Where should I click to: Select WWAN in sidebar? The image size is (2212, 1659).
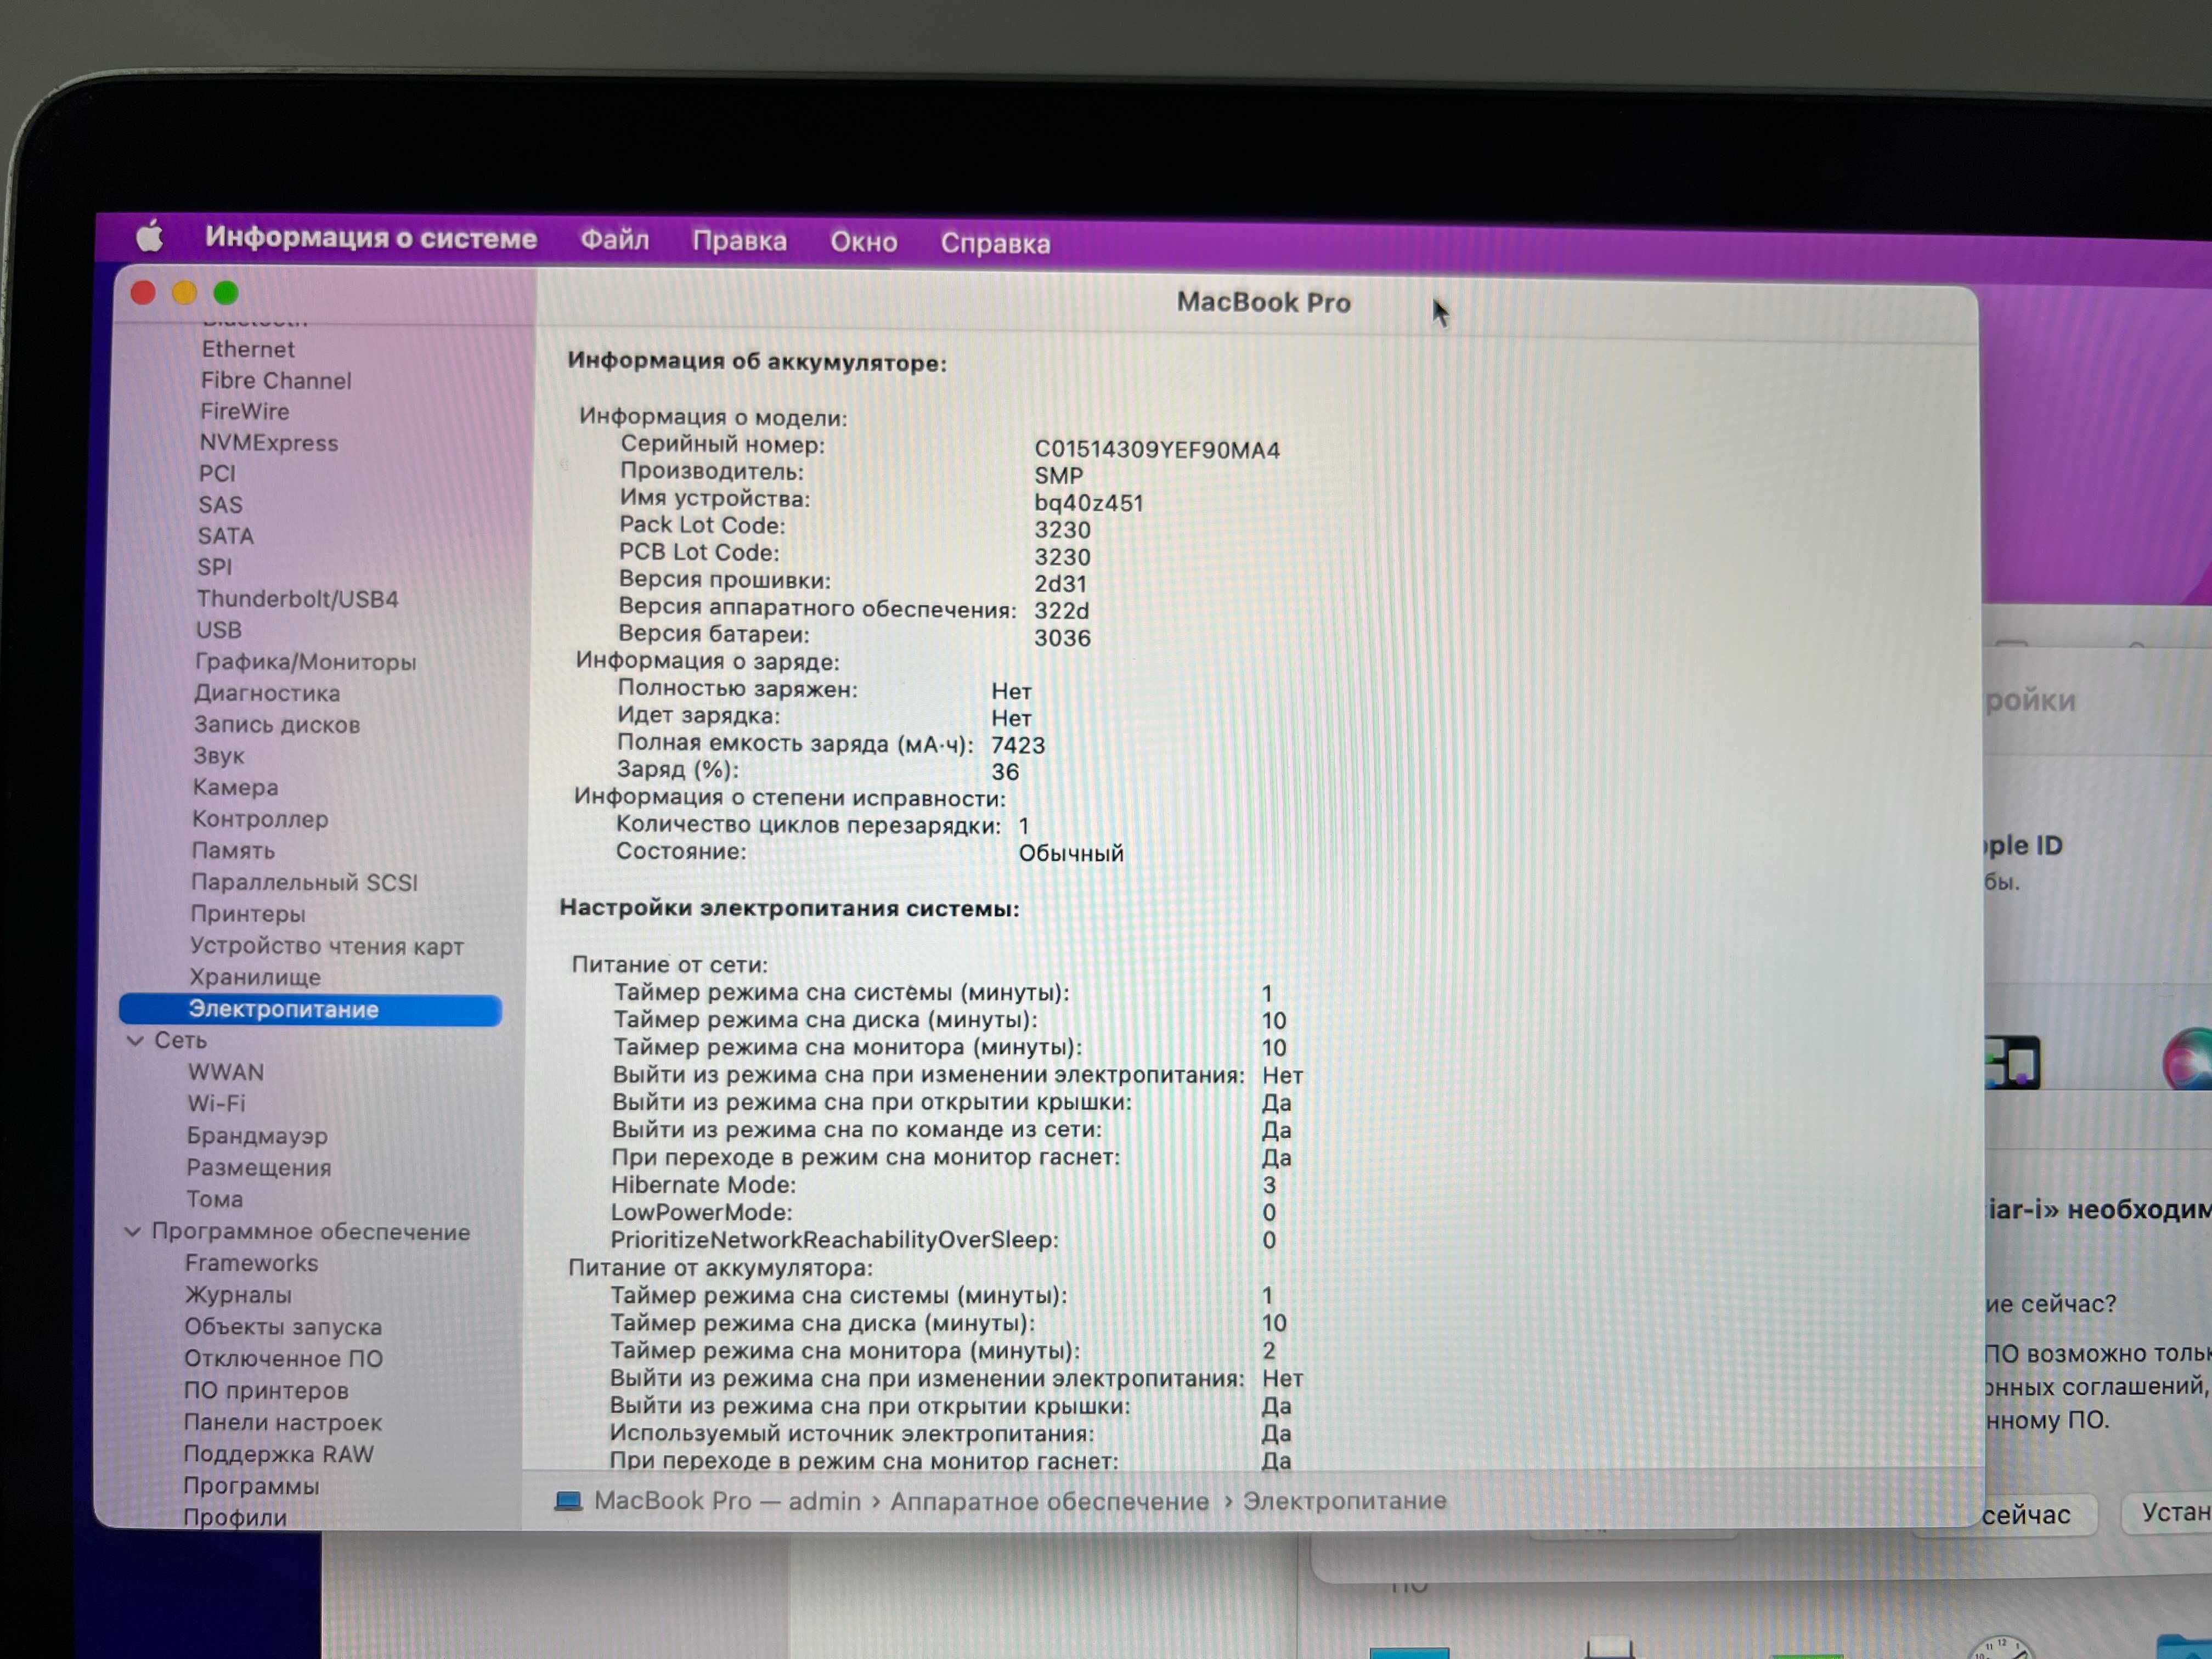[226, 1072]
